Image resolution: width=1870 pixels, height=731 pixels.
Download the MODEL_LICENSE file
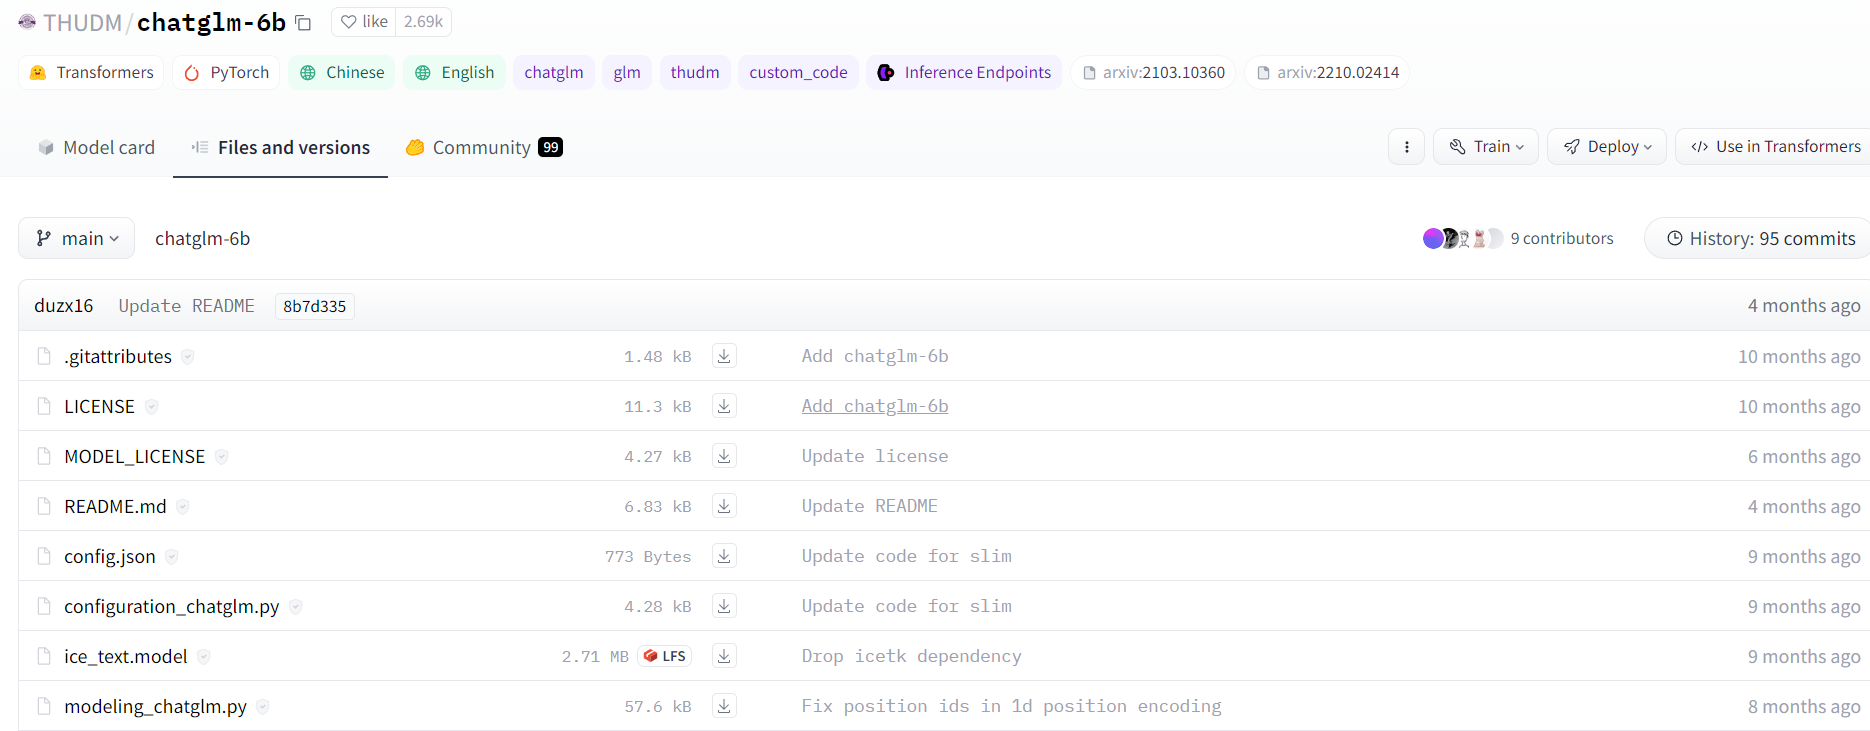coord(724,456)
